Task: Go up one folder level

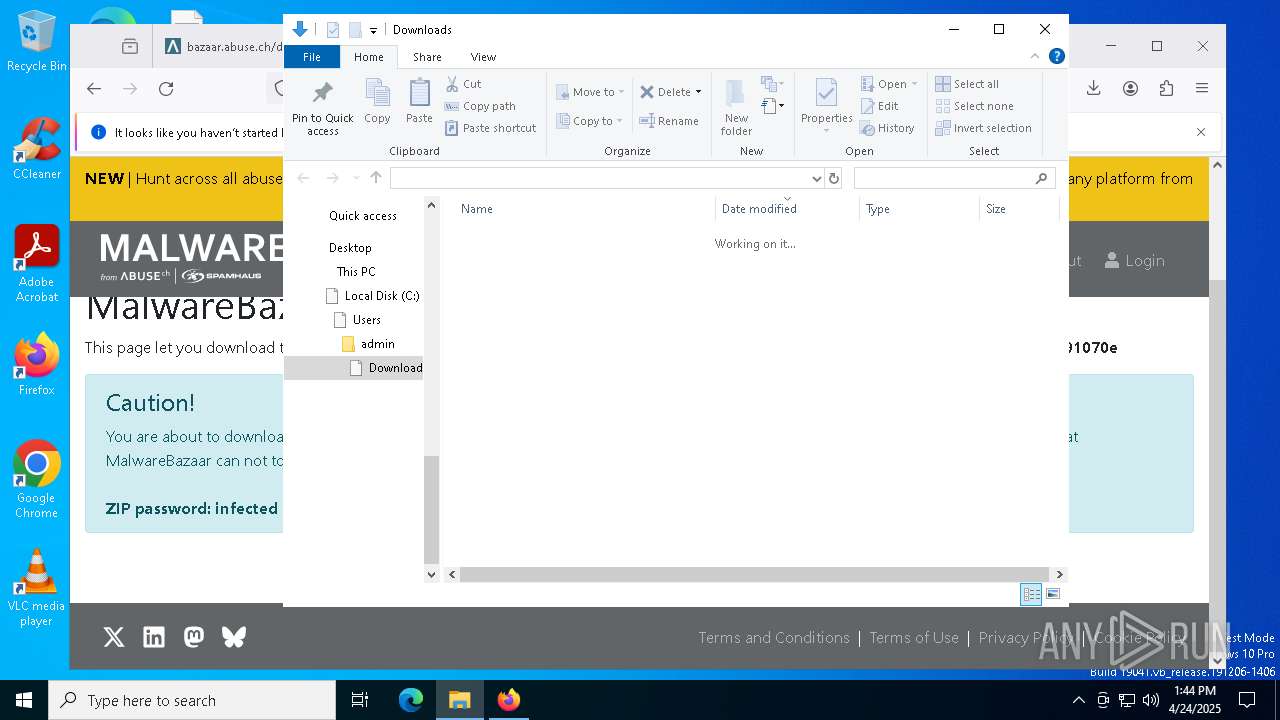Action: (376, 178)
